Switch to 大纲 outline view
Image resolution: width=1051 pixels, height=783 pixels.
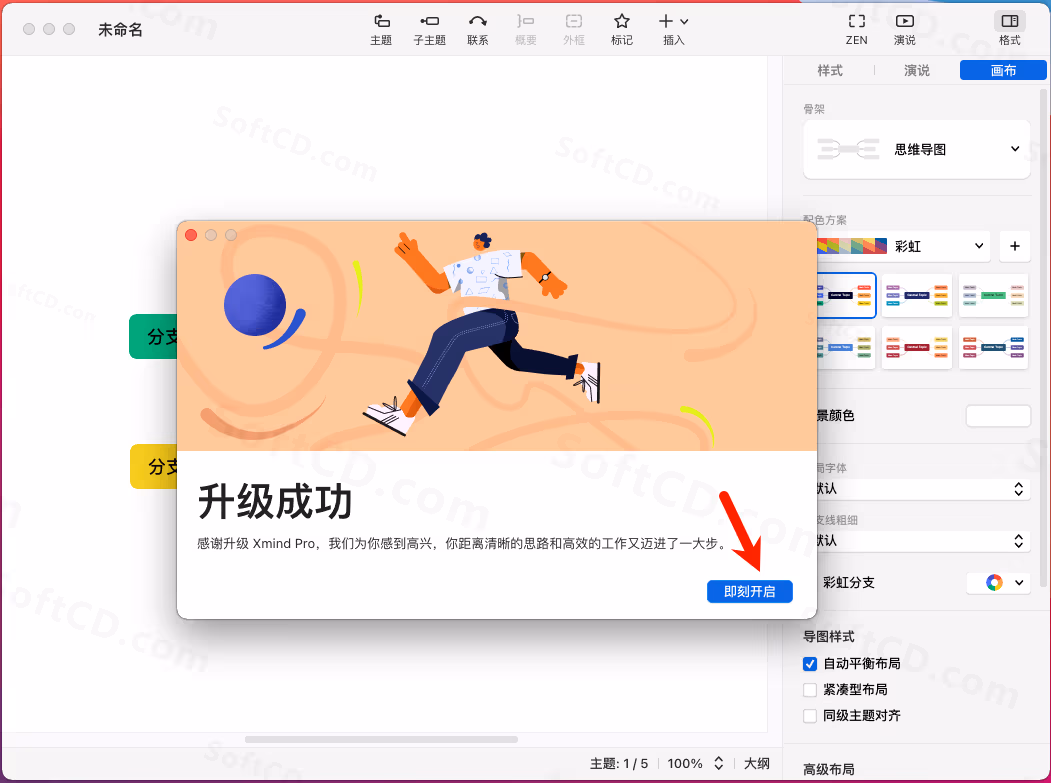(x=757, y=763)
